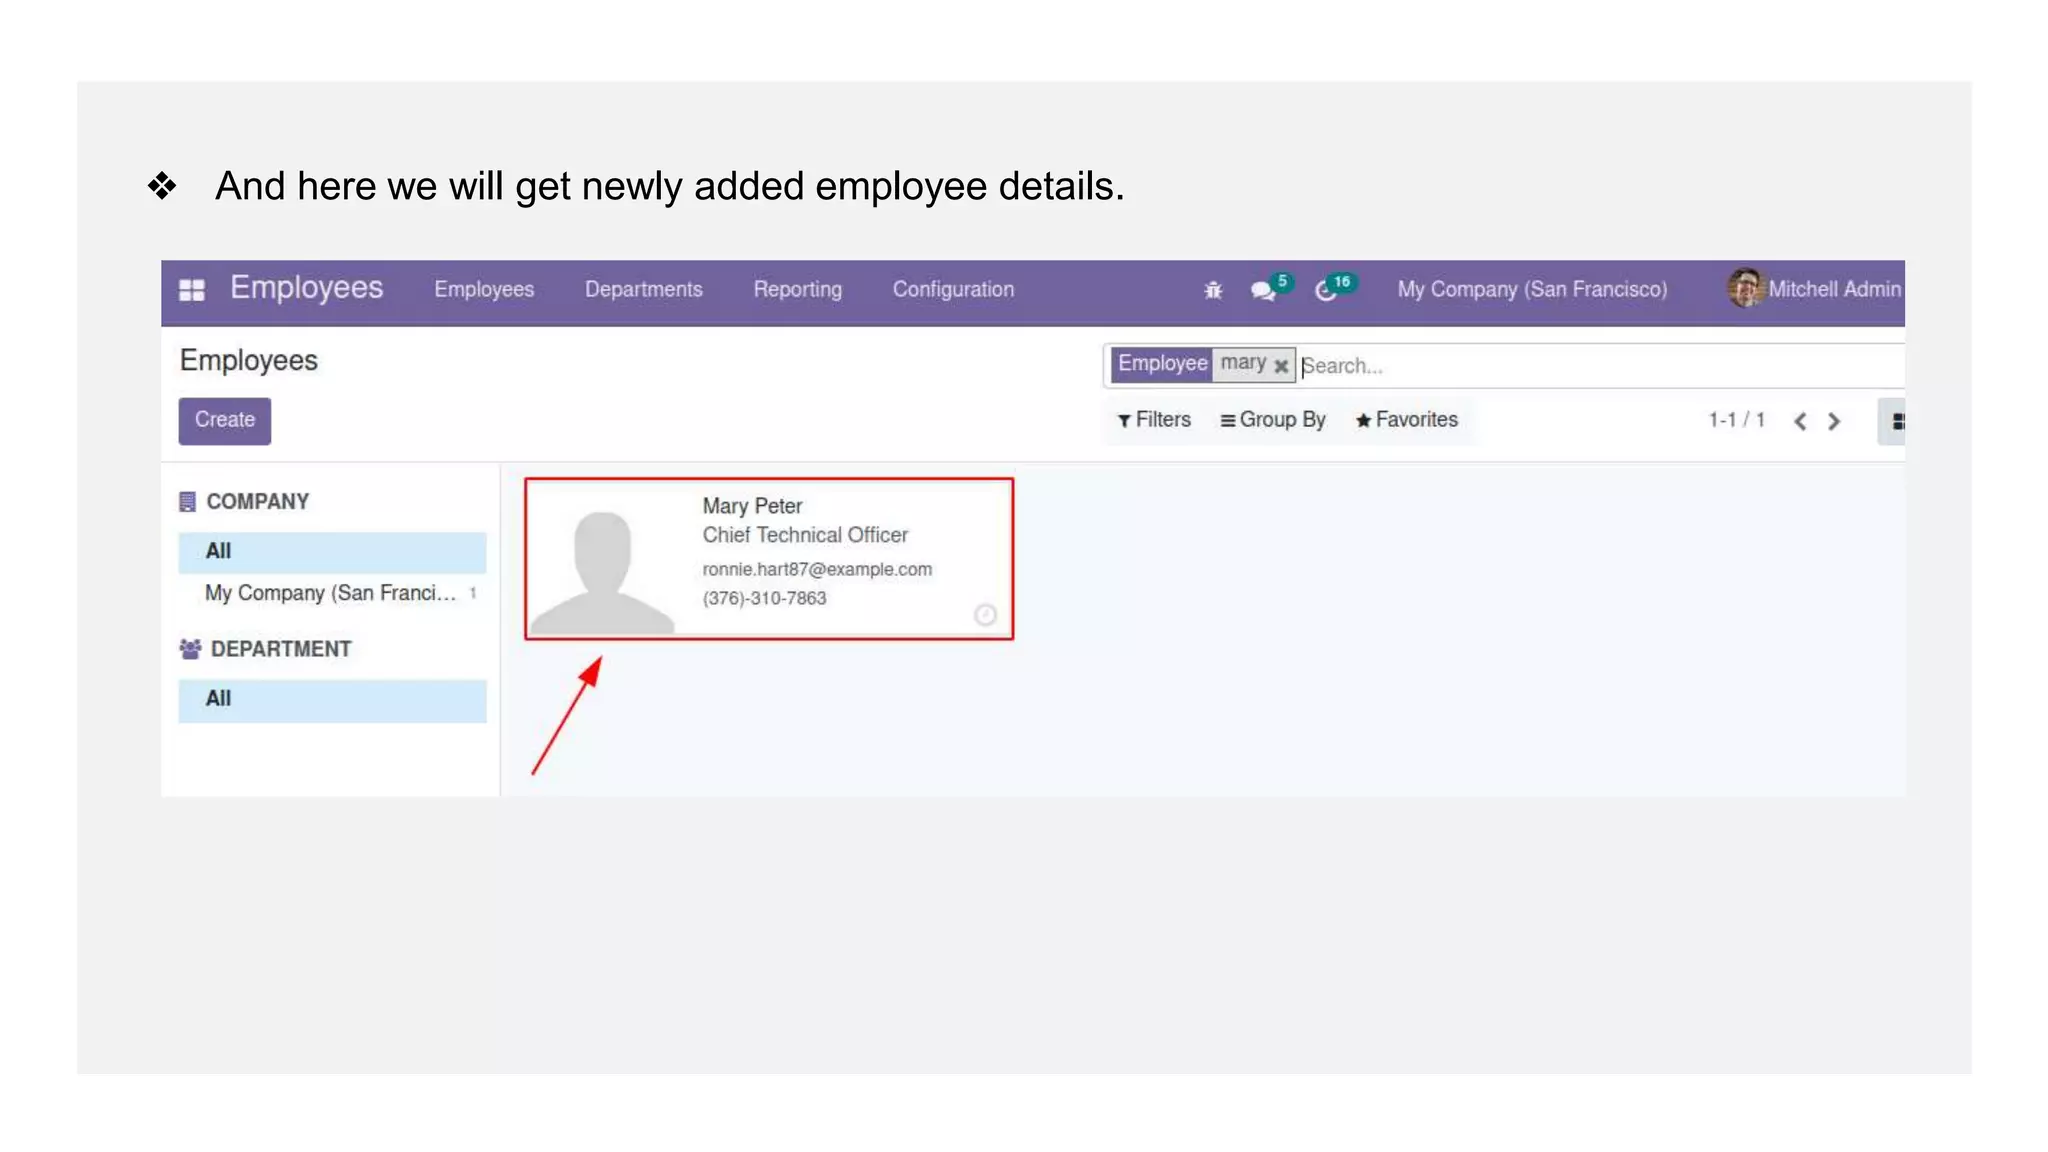Open the Departments menu
The image size is (2048, 1152).
pos(643,290)
